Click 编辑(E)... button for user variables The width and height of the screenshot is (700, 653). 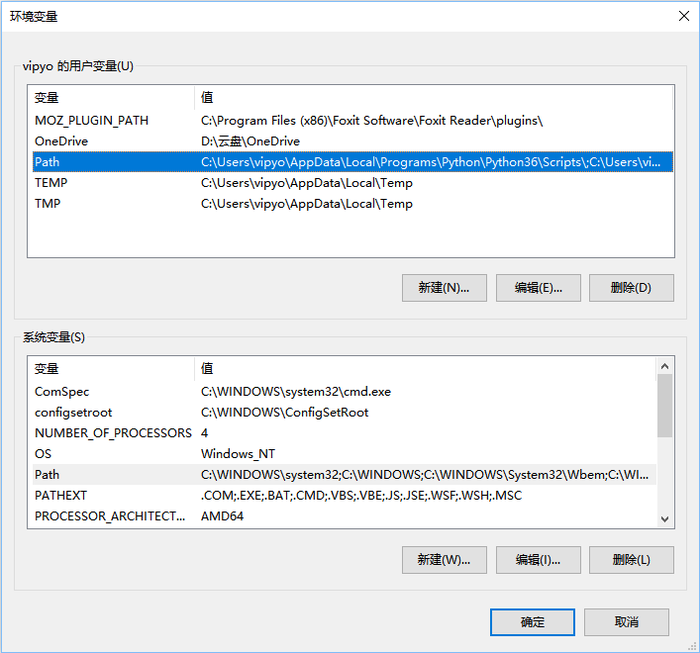538,288
